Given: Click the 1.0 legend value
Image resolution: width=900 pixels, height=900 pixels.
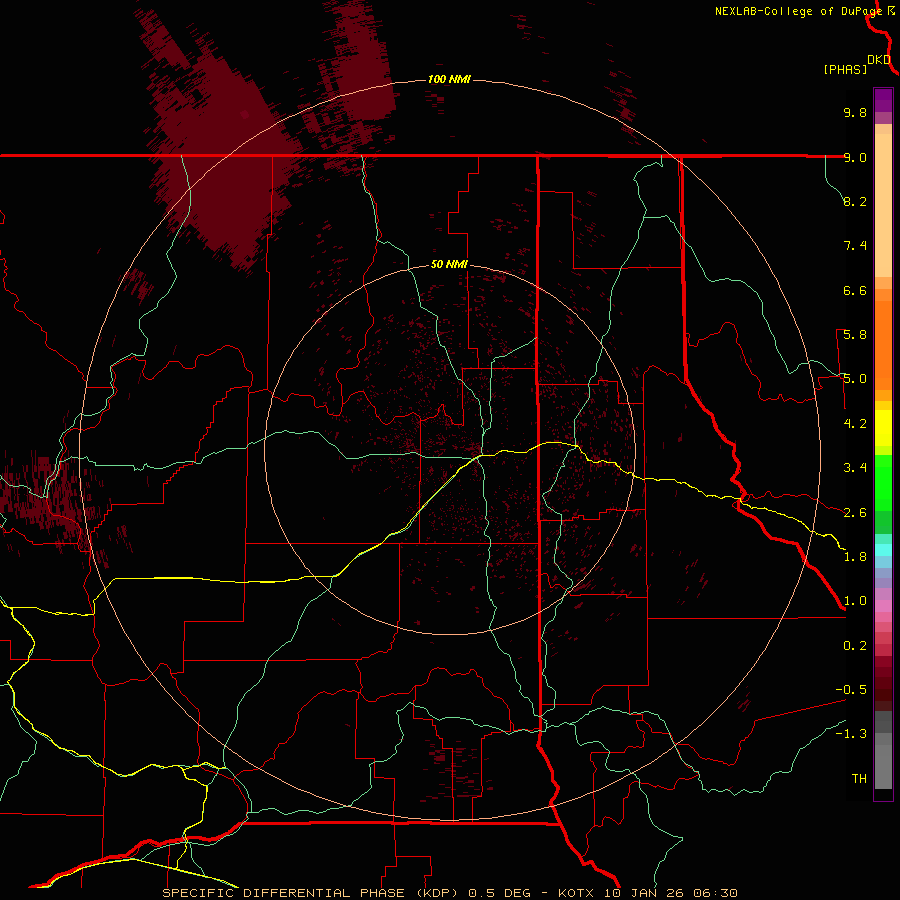Looking at the screenshot, I should tap(855, 601).
